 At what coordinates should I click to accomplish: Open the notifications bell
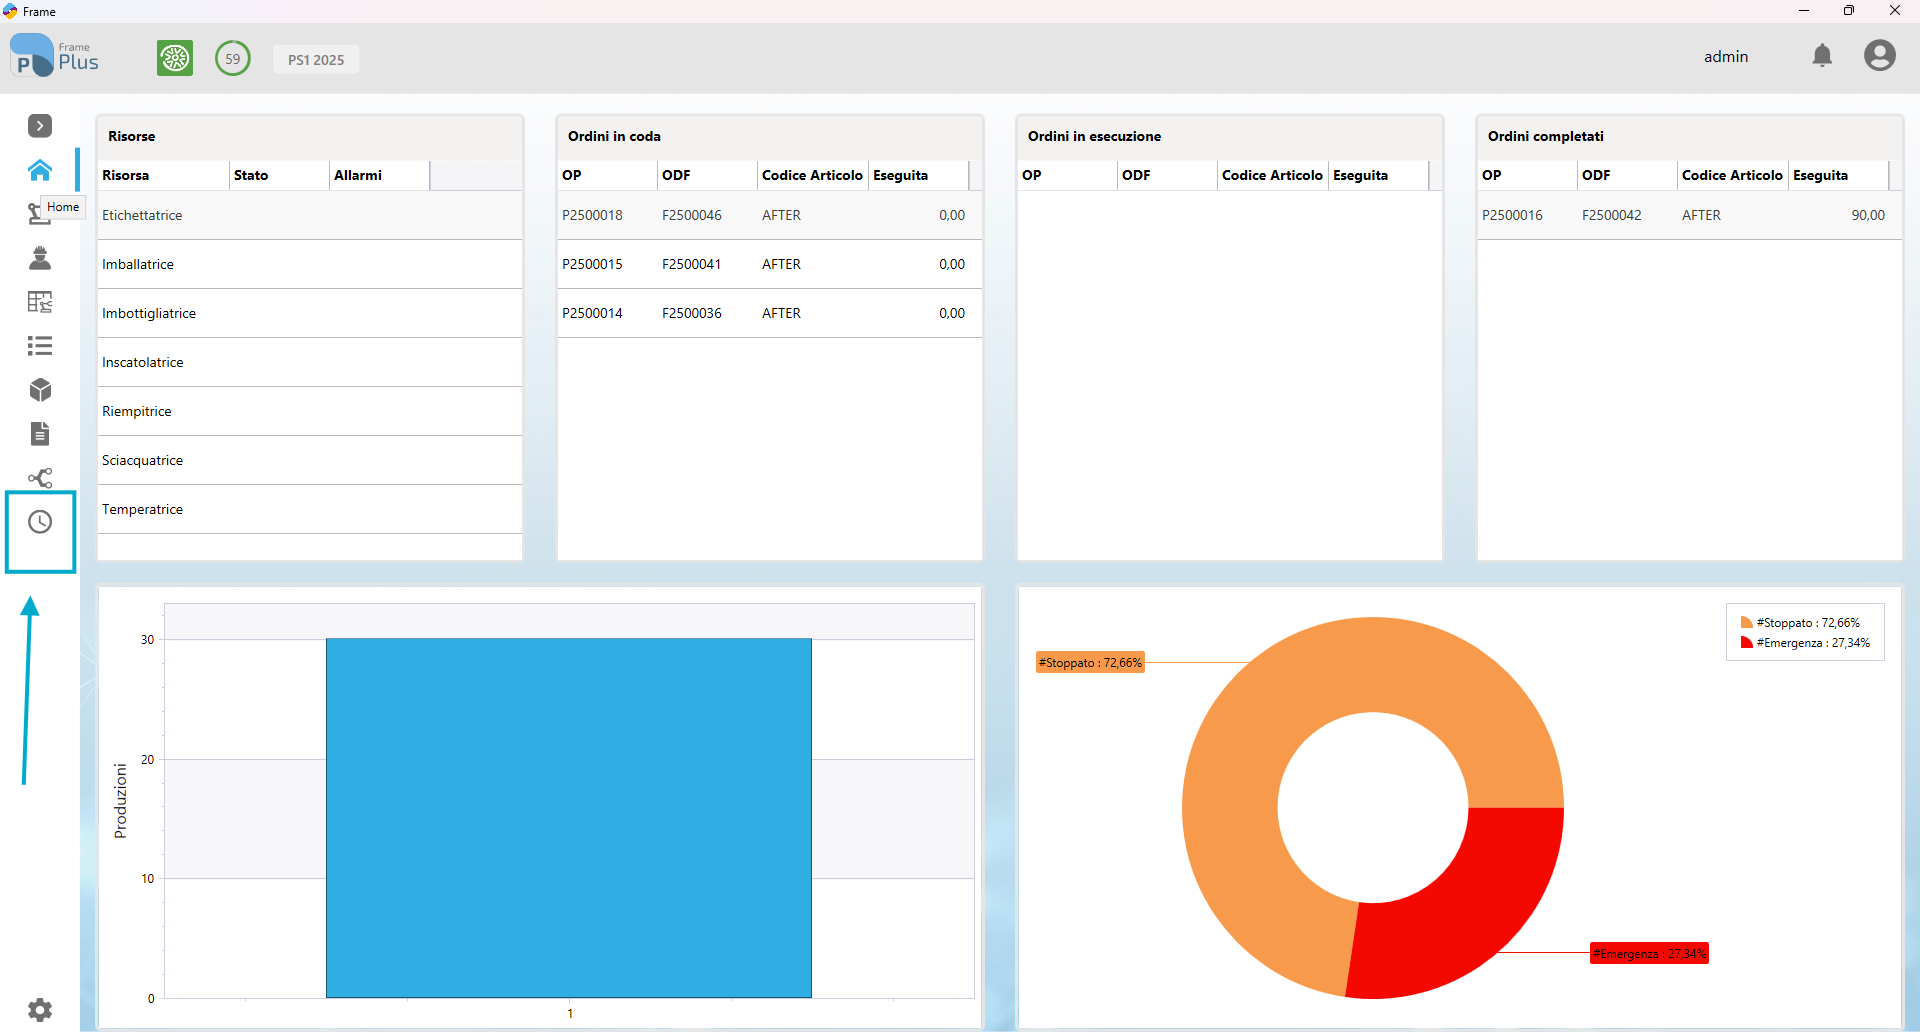1822,56
